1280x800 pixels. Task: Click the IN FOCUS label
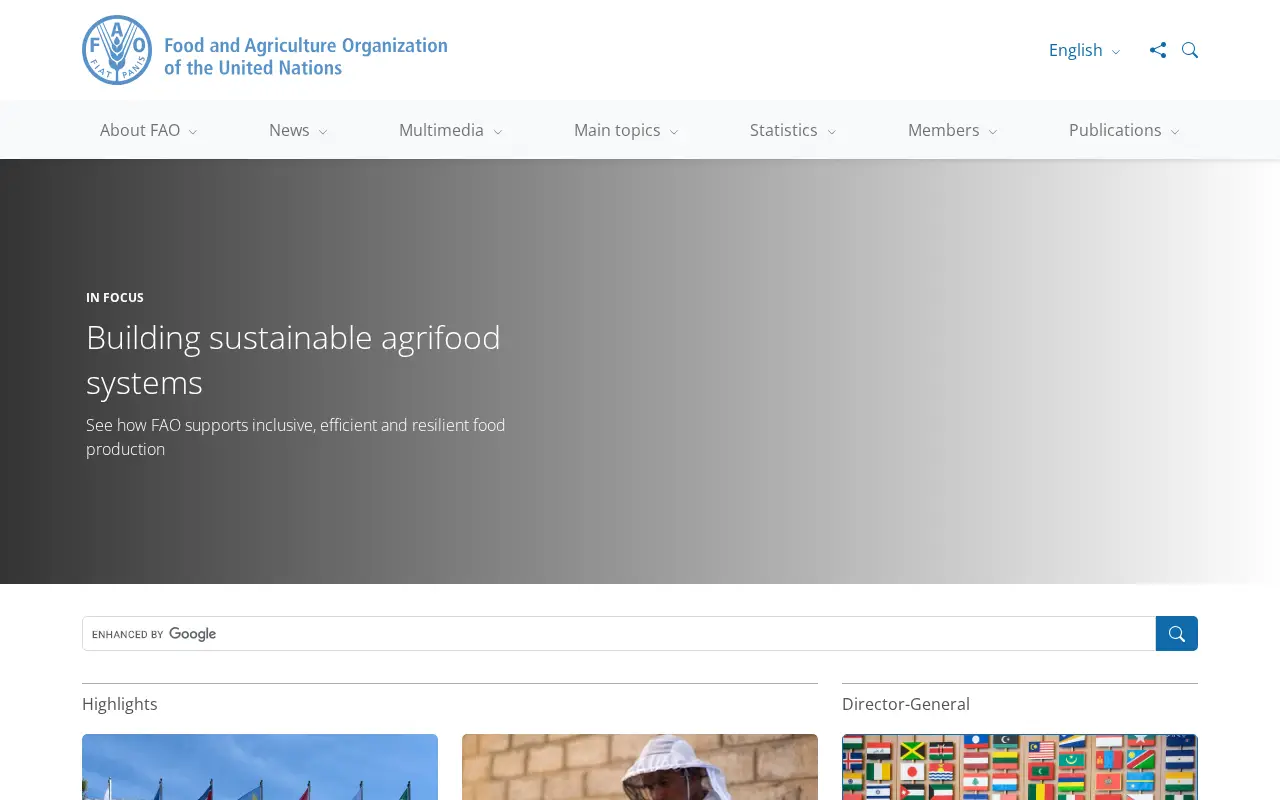[115, 298]
